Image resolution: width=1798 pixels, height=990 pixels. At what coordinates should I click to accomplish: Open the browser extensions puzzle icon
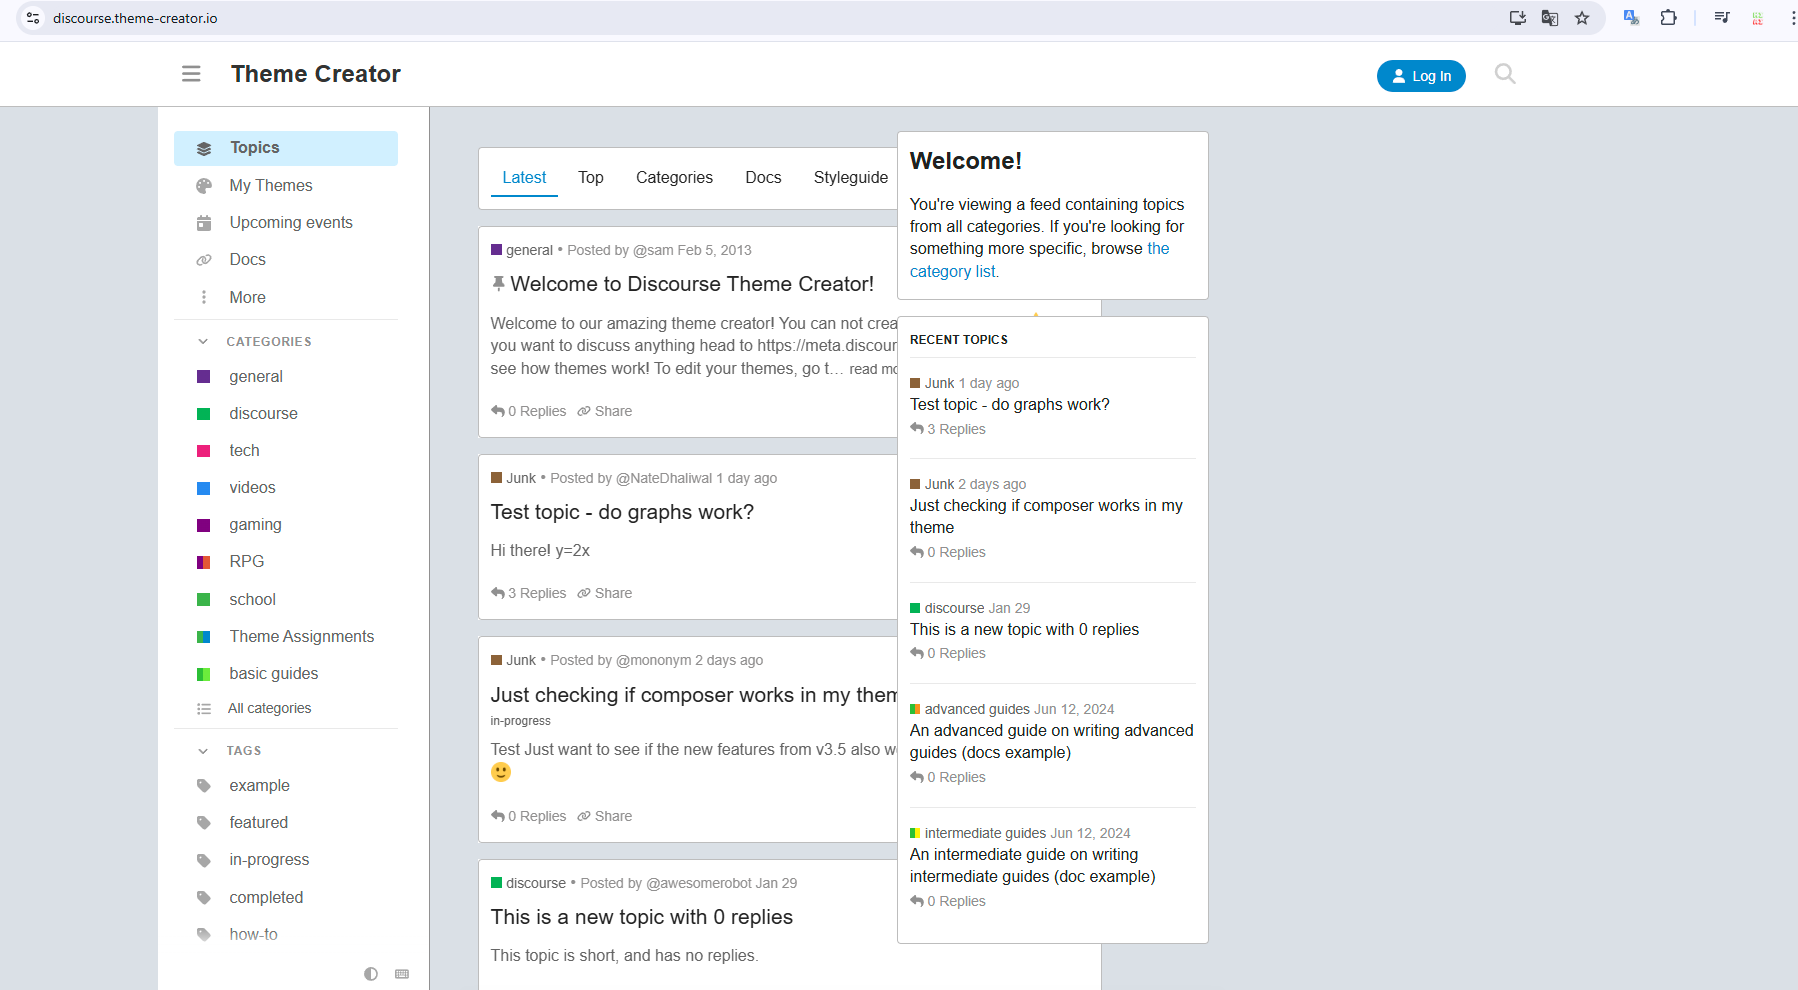point(1668,18)
